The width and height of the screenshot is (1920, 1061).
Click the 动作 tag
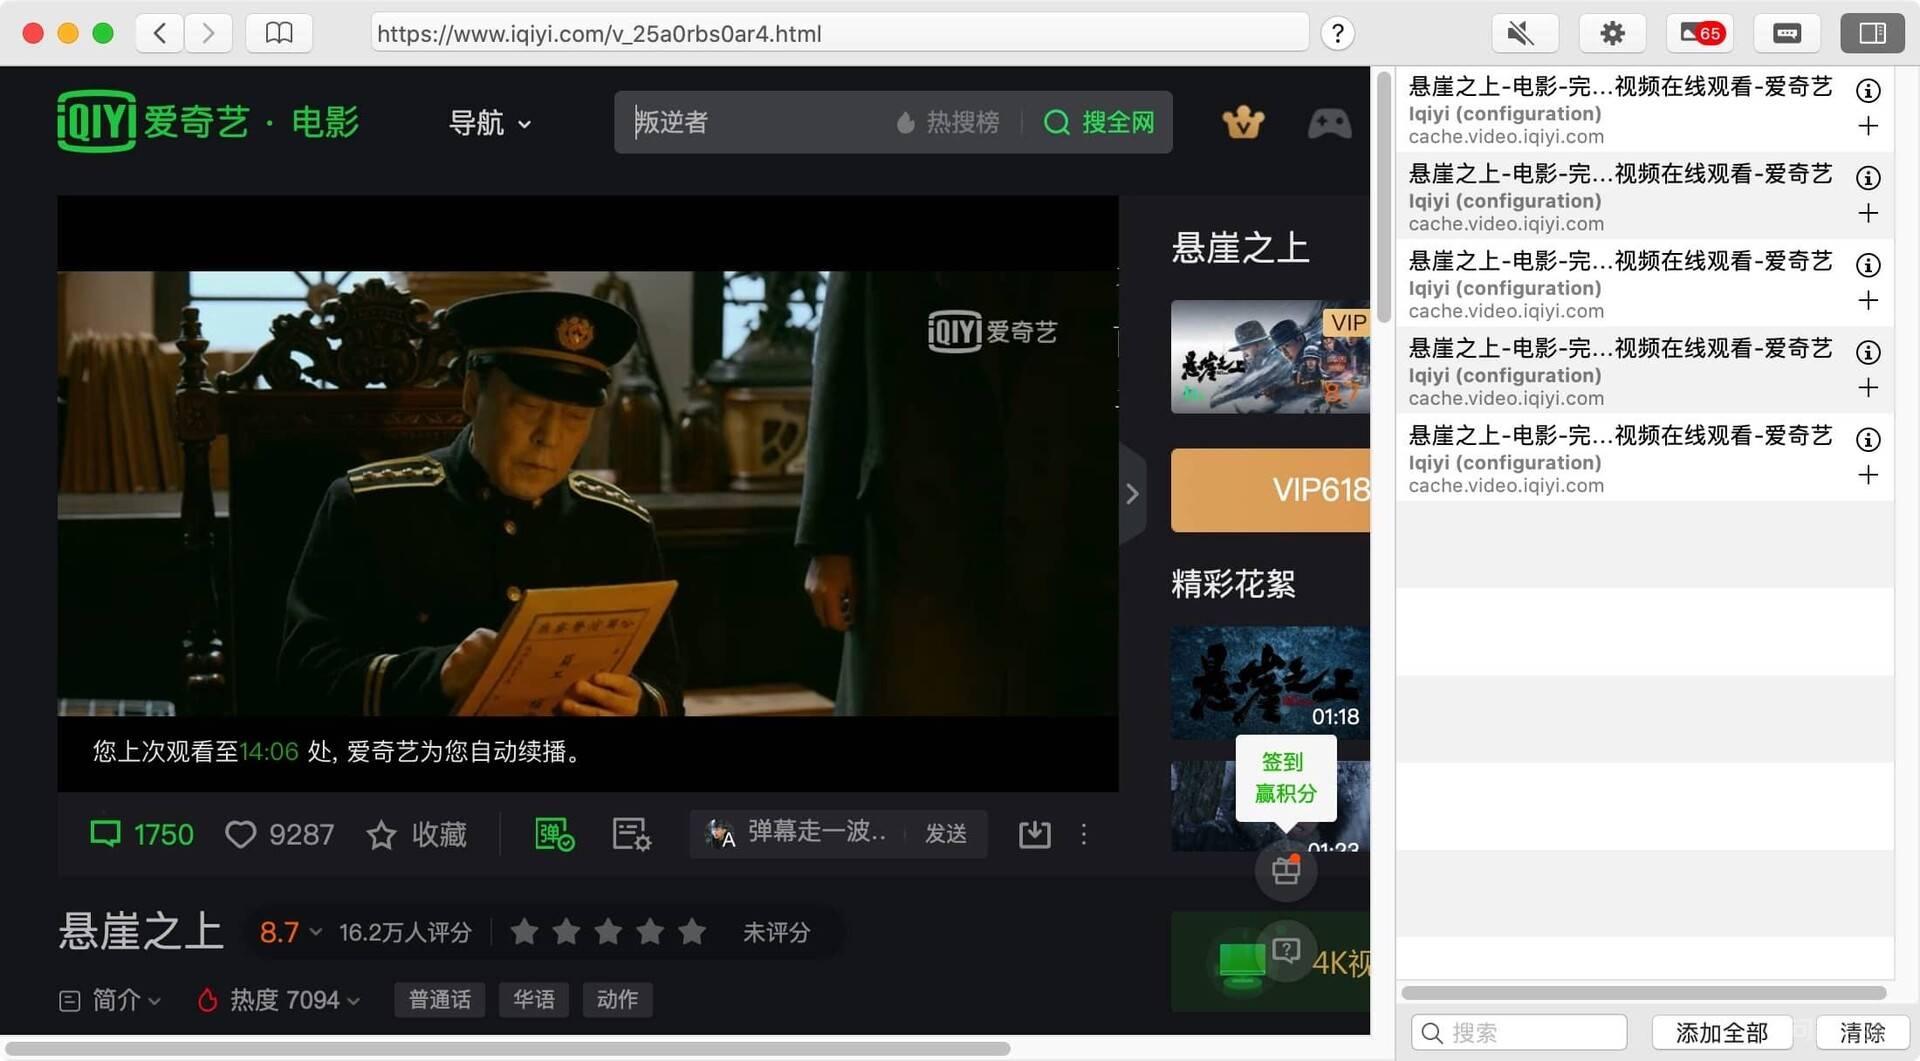tap(617, 999)
